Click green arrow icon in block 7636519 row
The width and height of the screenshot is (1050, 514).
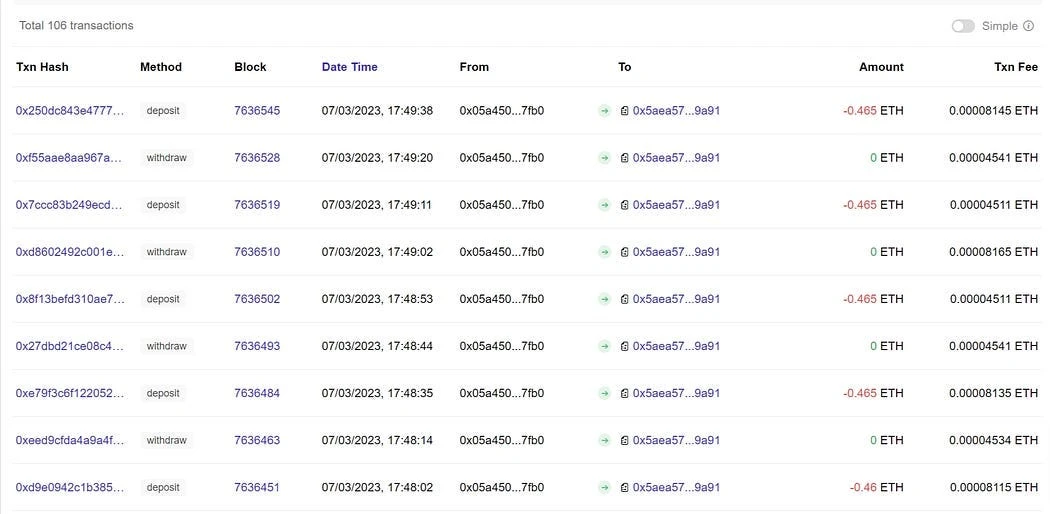click(605, 205)
